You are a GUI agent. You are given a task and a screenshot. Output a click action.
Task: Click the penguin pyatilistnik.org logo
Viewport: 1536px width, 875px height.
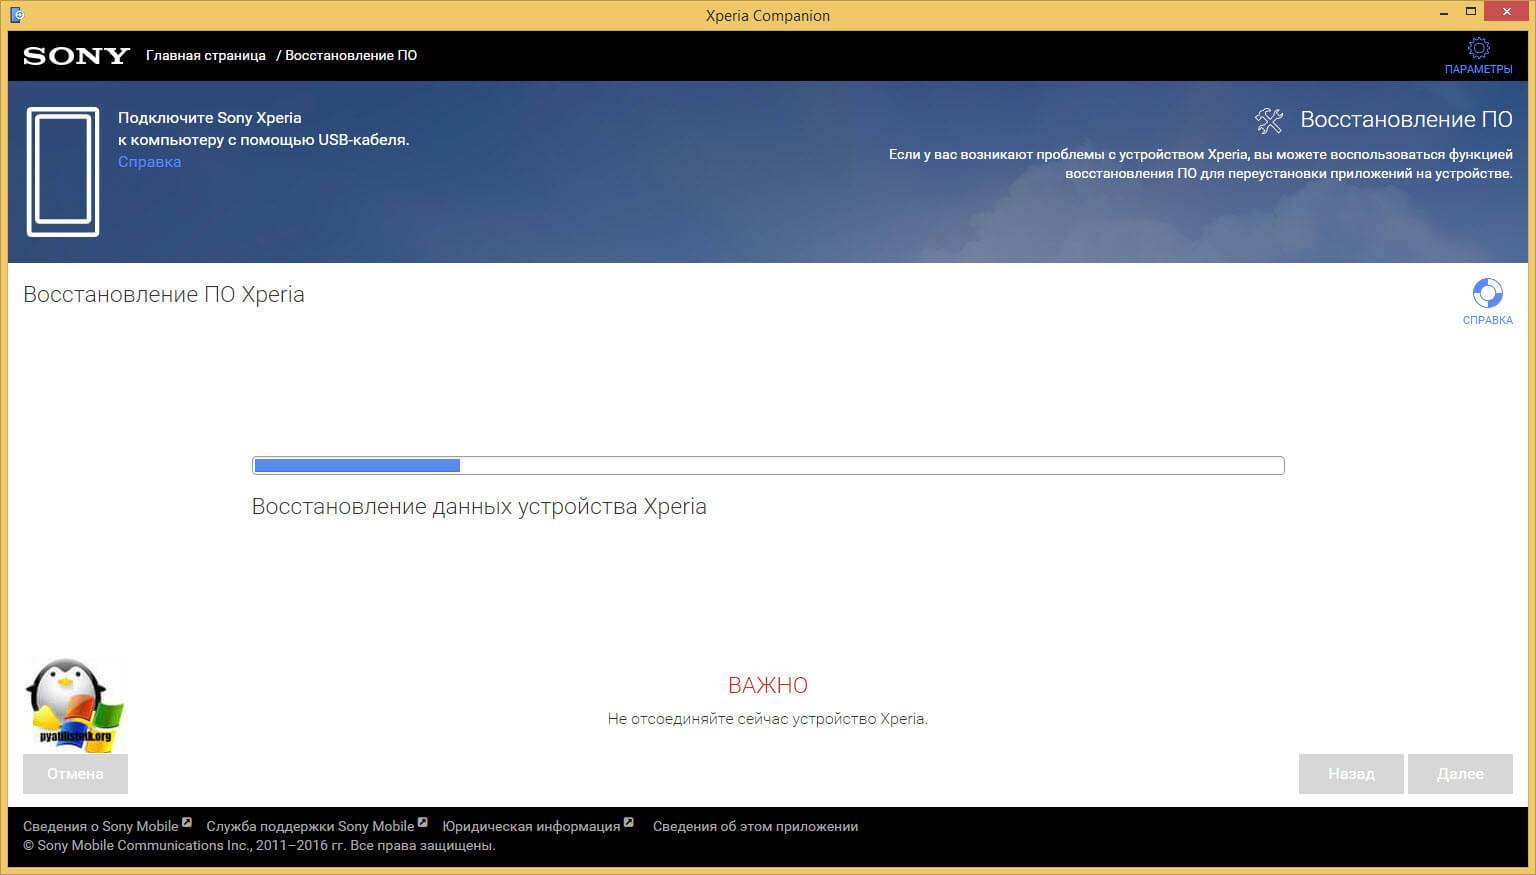click(x=74, y=705)
